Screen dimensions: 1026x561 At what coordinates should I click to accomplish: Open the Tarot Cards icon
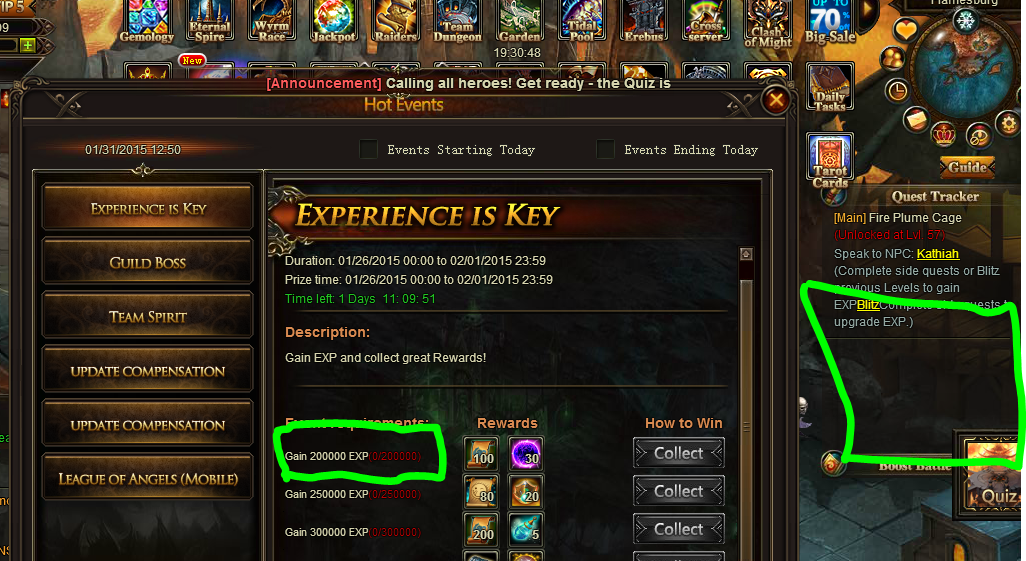point(830,161)
